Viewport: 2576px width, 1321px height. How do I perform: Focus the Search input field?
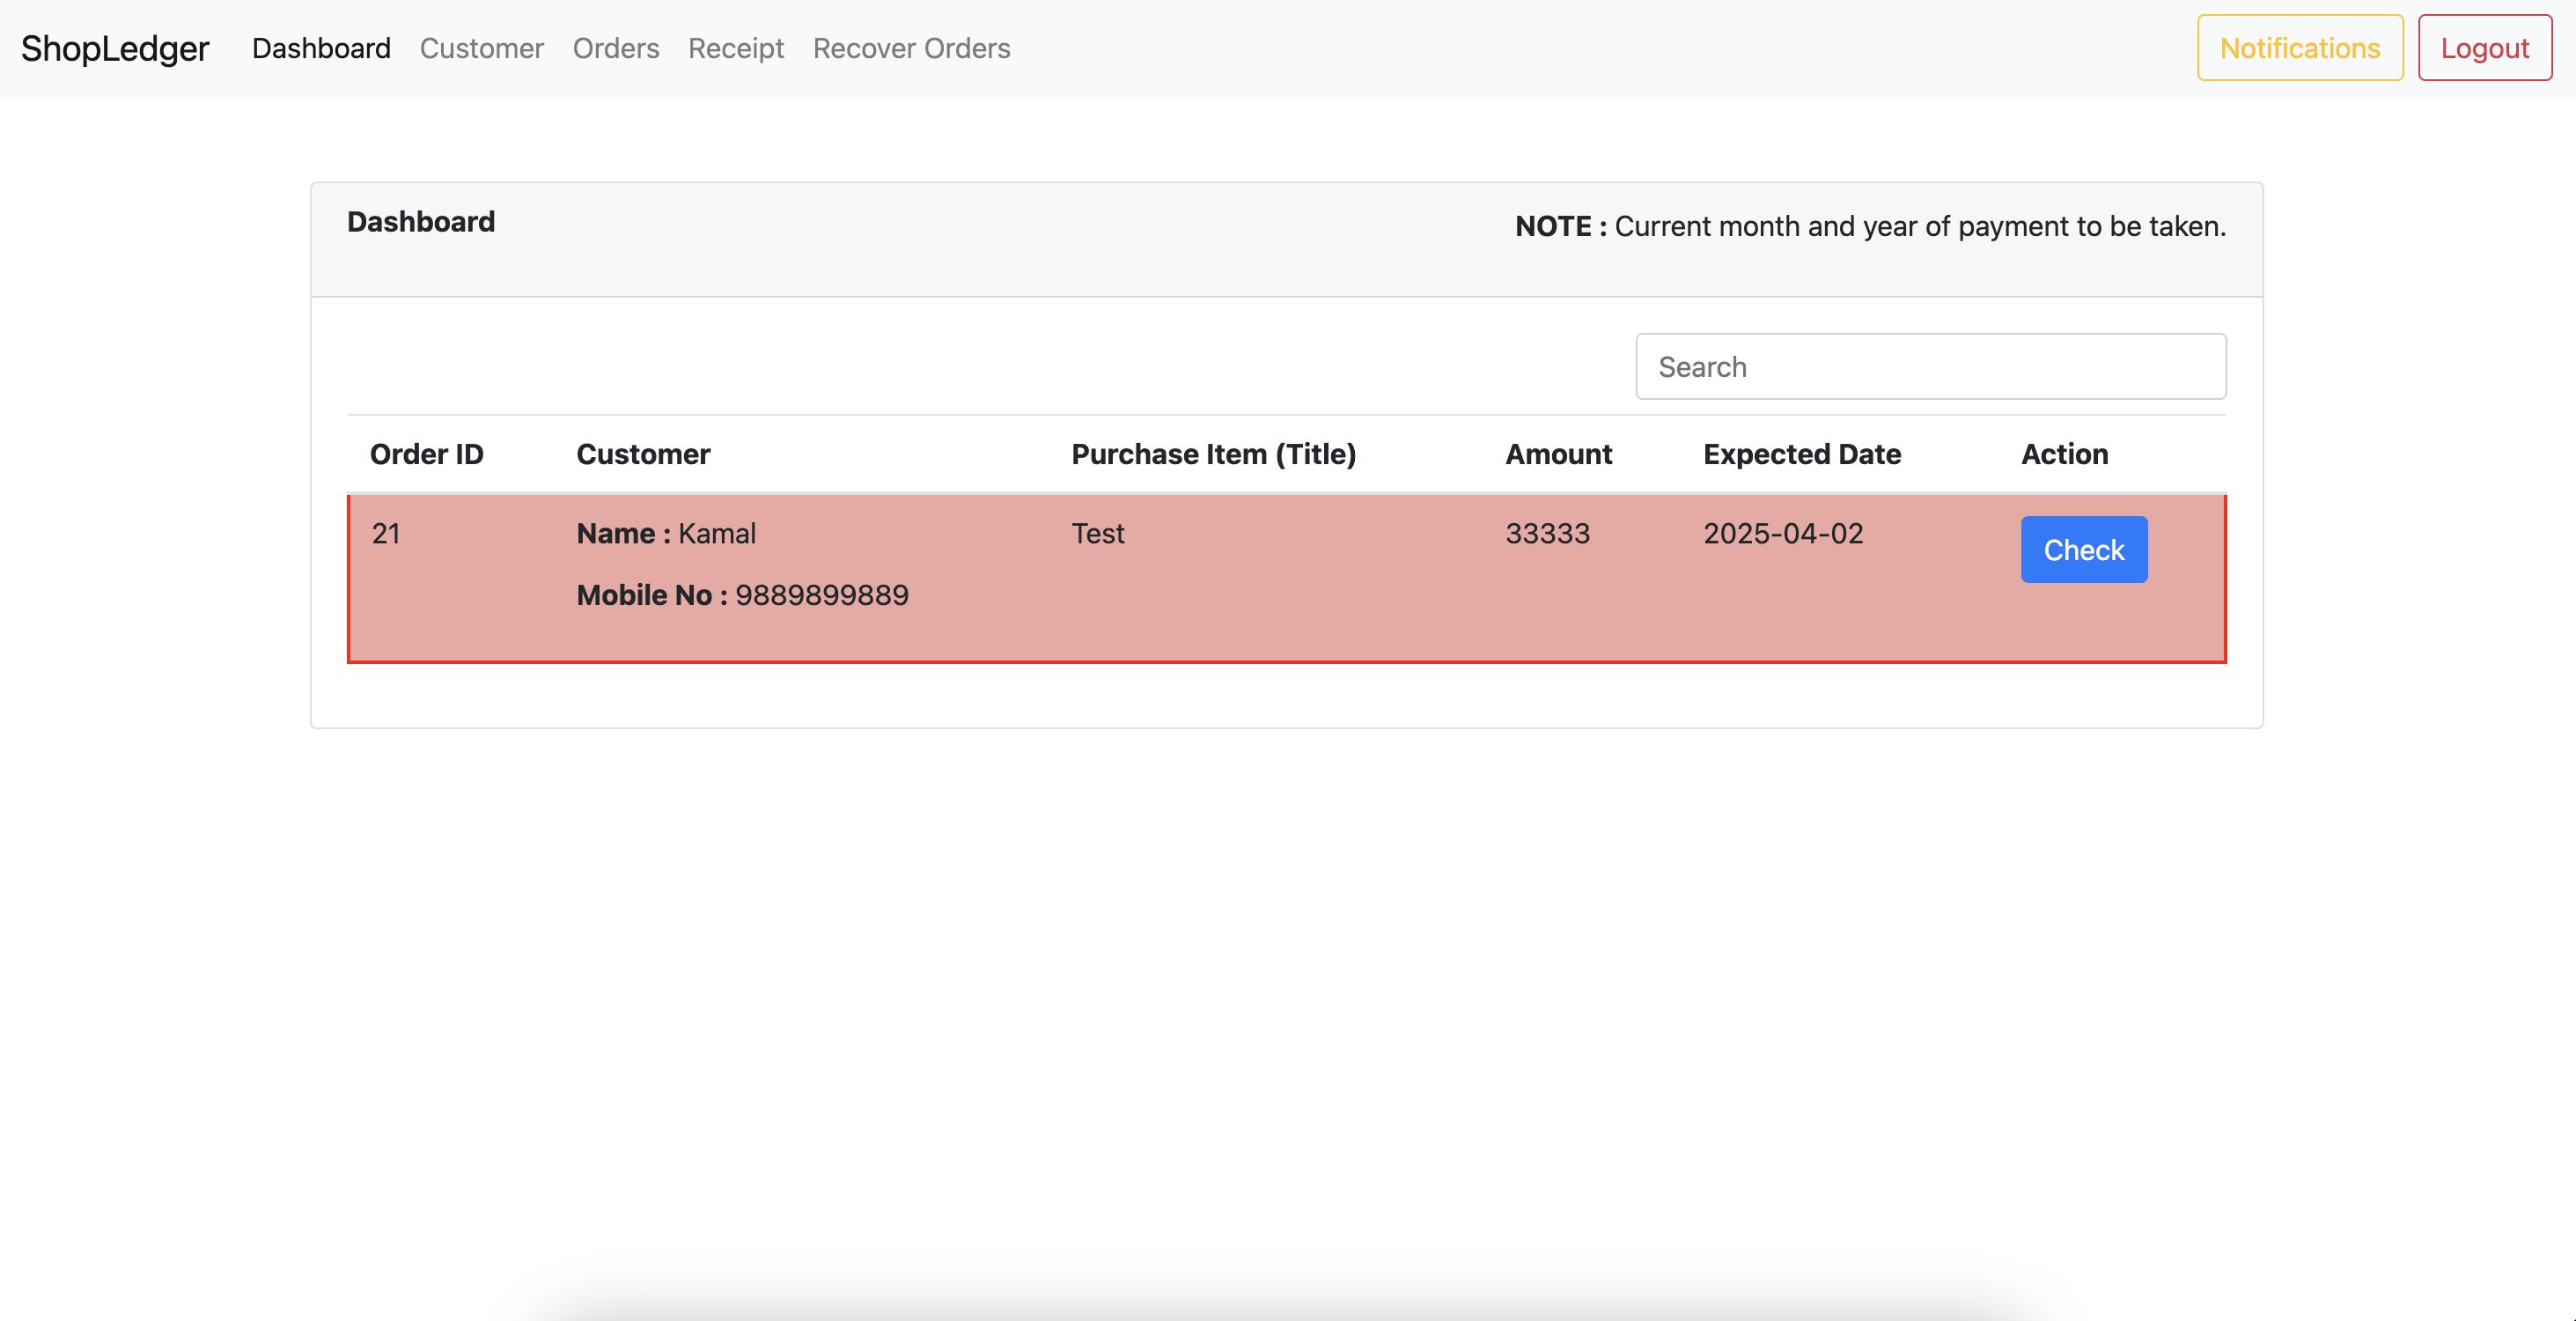pyautogui.click(x=1930, y=367)
